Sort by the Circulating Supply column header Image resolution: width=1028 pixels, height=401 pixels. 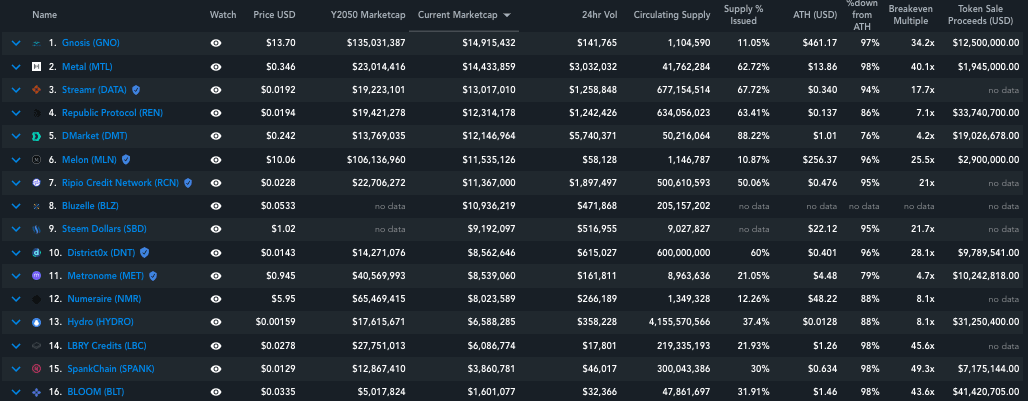(672, 14)
